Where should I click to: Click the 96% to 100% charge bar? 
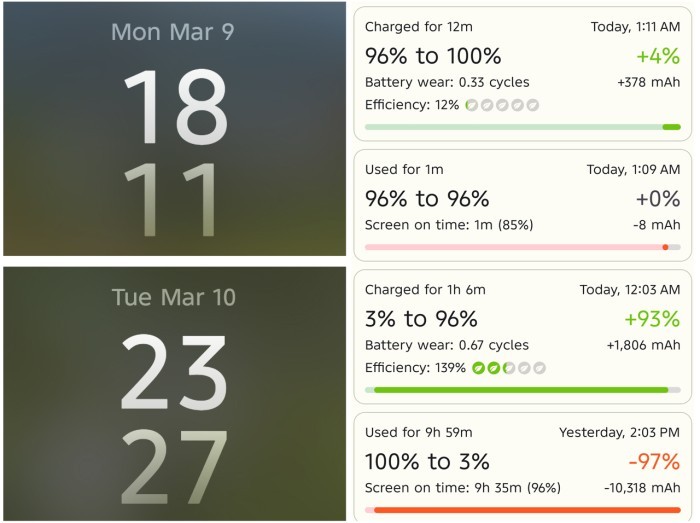coord(522,127)
